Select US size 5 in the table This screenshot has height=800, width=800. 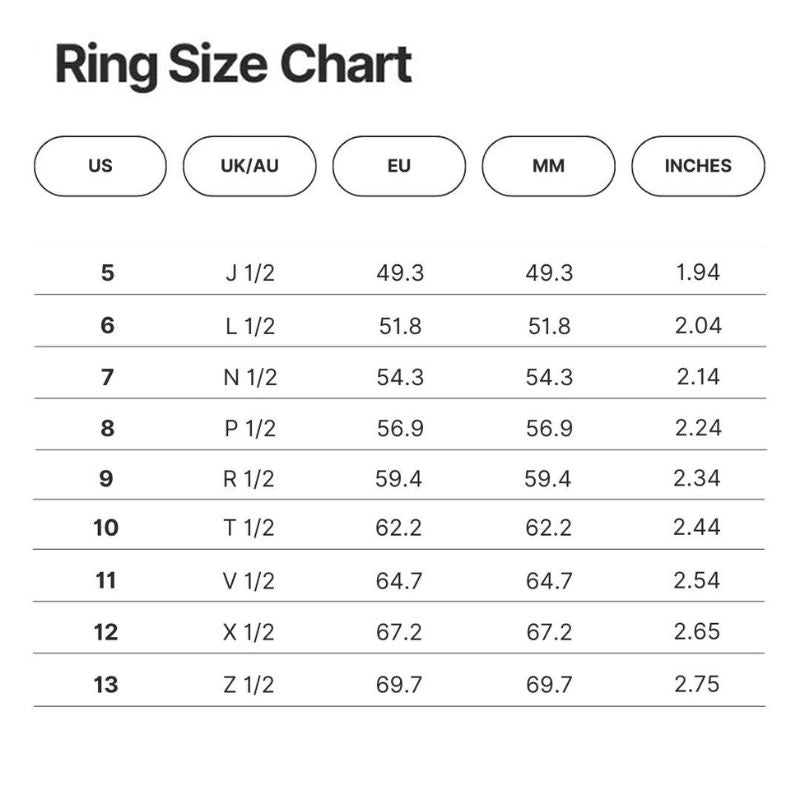point(107,273)
